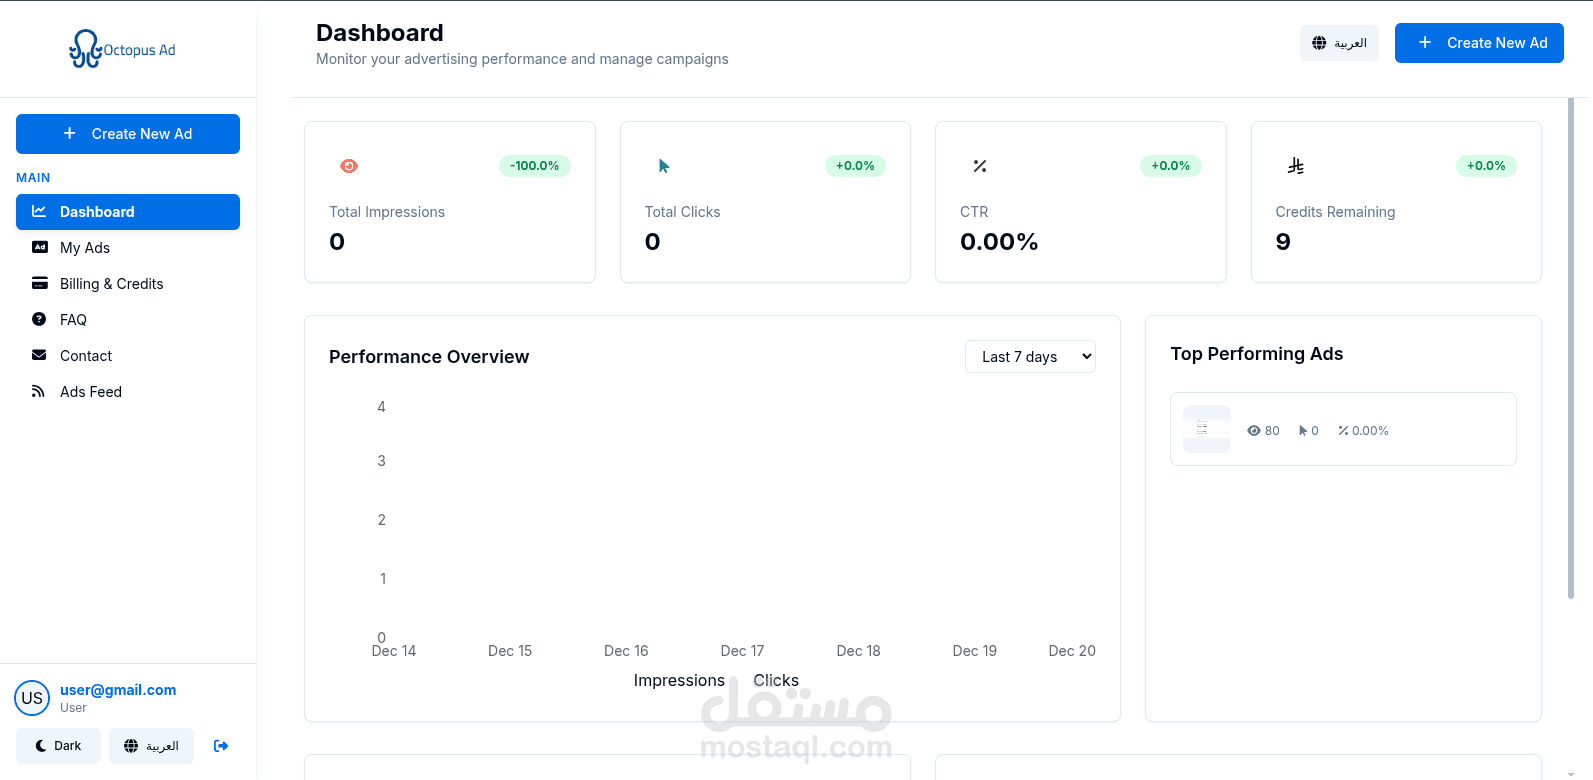Click the CTR percent icon
Viewport: 1593px width, 780px height.
tap(980, 166)
